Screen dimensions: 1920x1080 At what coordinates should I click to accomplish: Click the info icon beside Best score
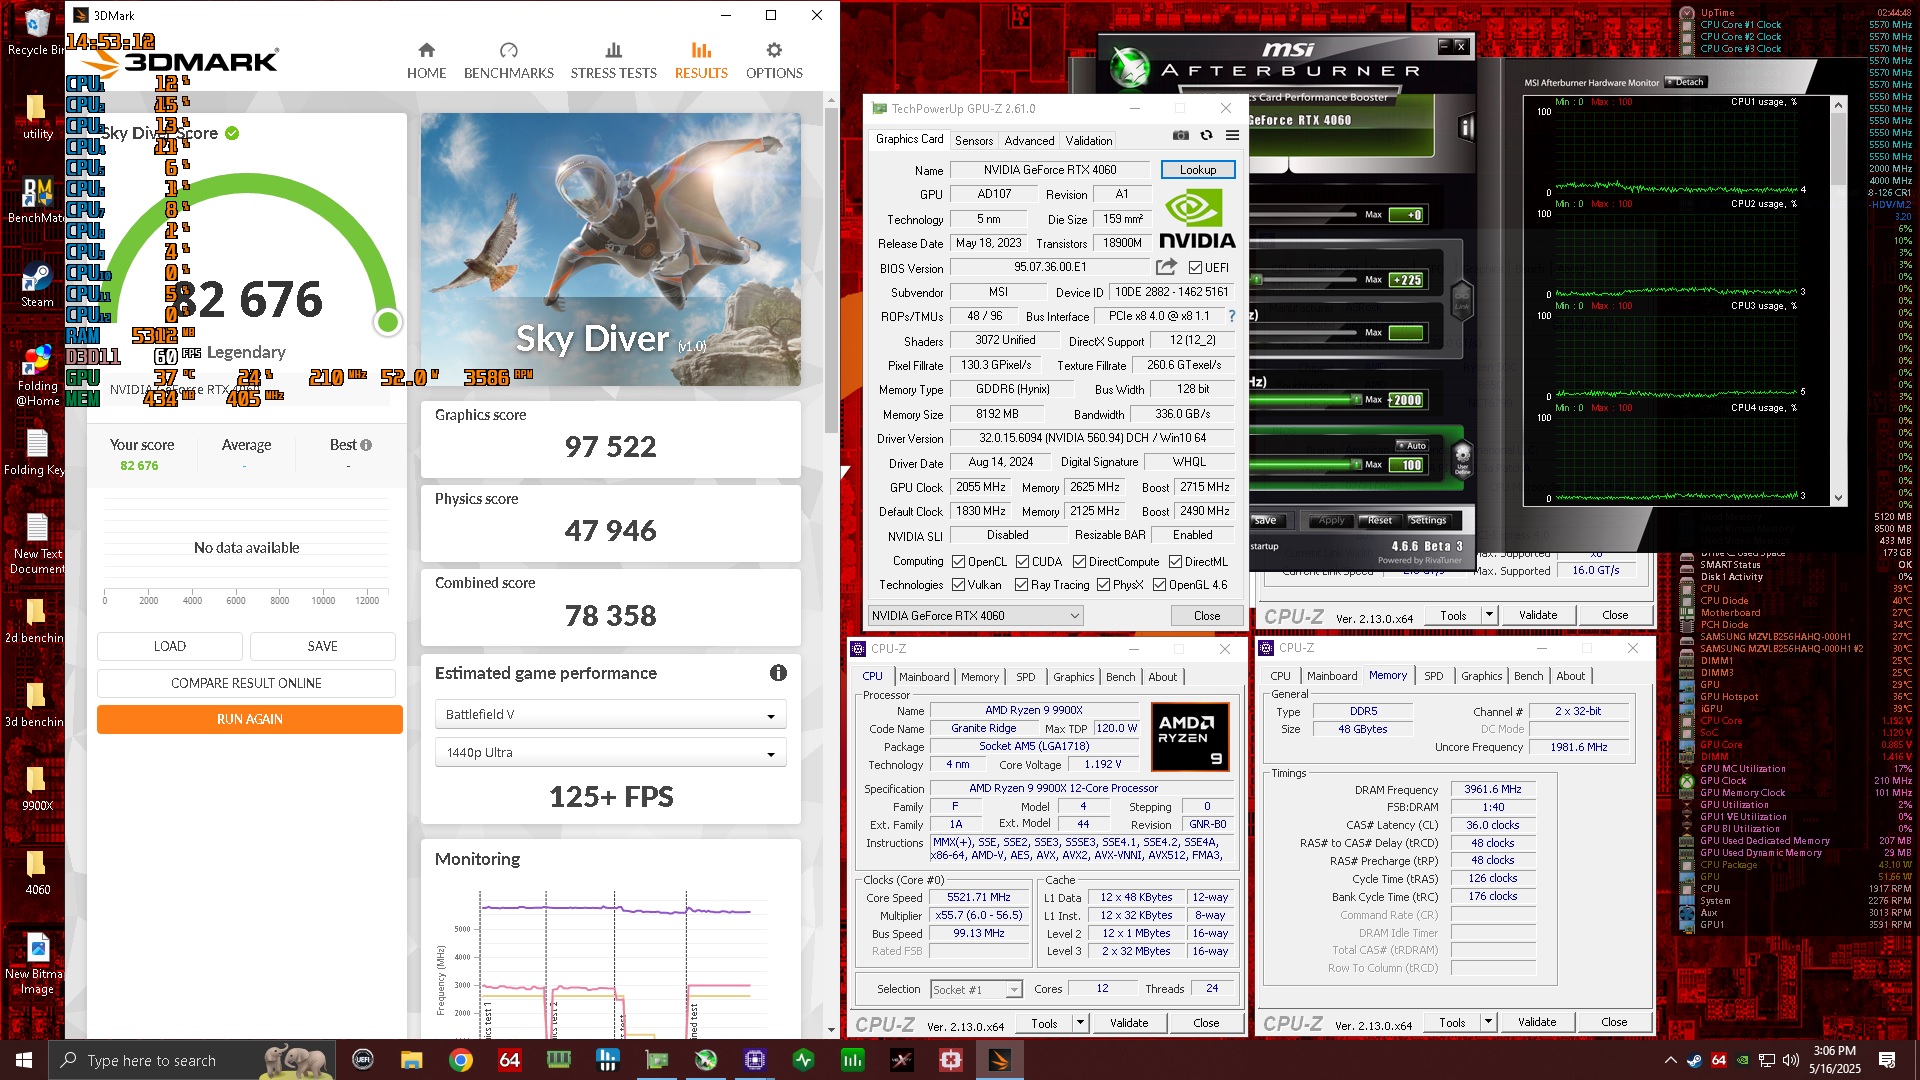click(x=366, y=445)
